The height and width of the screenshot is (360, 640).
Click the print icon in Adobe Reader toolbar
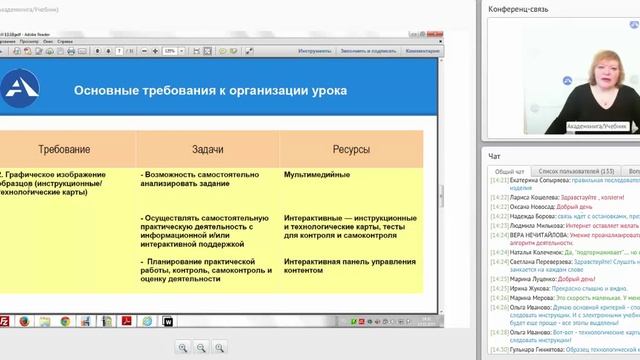71,51
